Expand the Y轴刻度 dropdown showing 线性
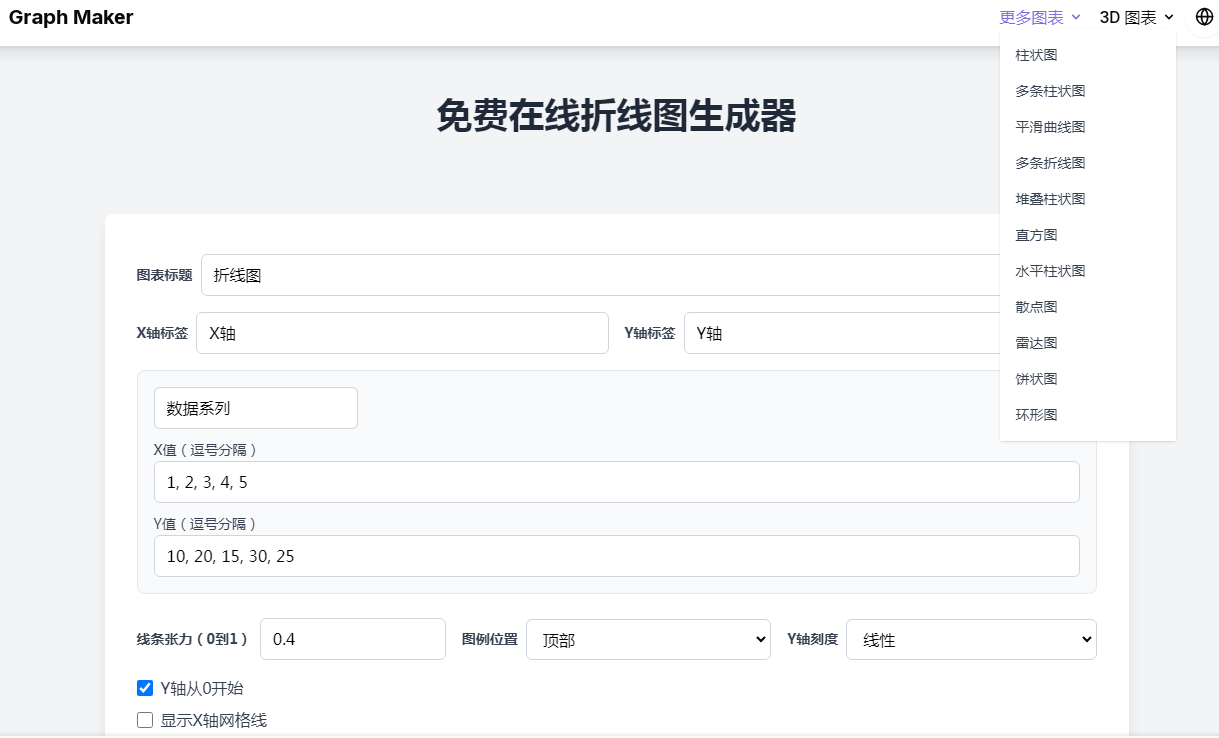Viewport: 1219px width, 738px height. (970, 639)
